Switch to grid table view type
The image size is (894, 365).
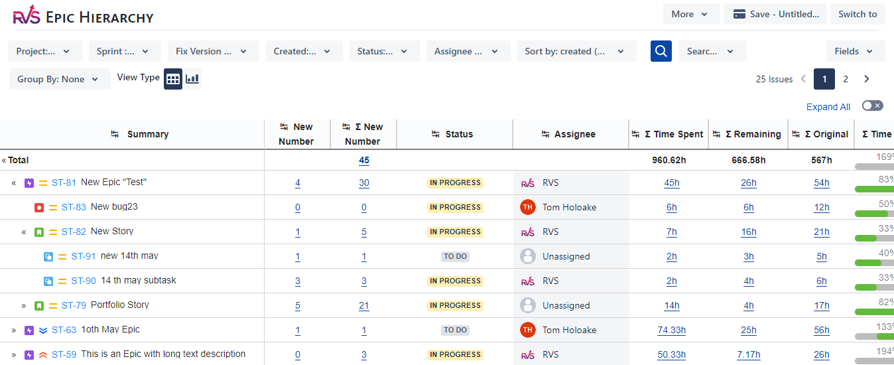(x=173, y=79)
